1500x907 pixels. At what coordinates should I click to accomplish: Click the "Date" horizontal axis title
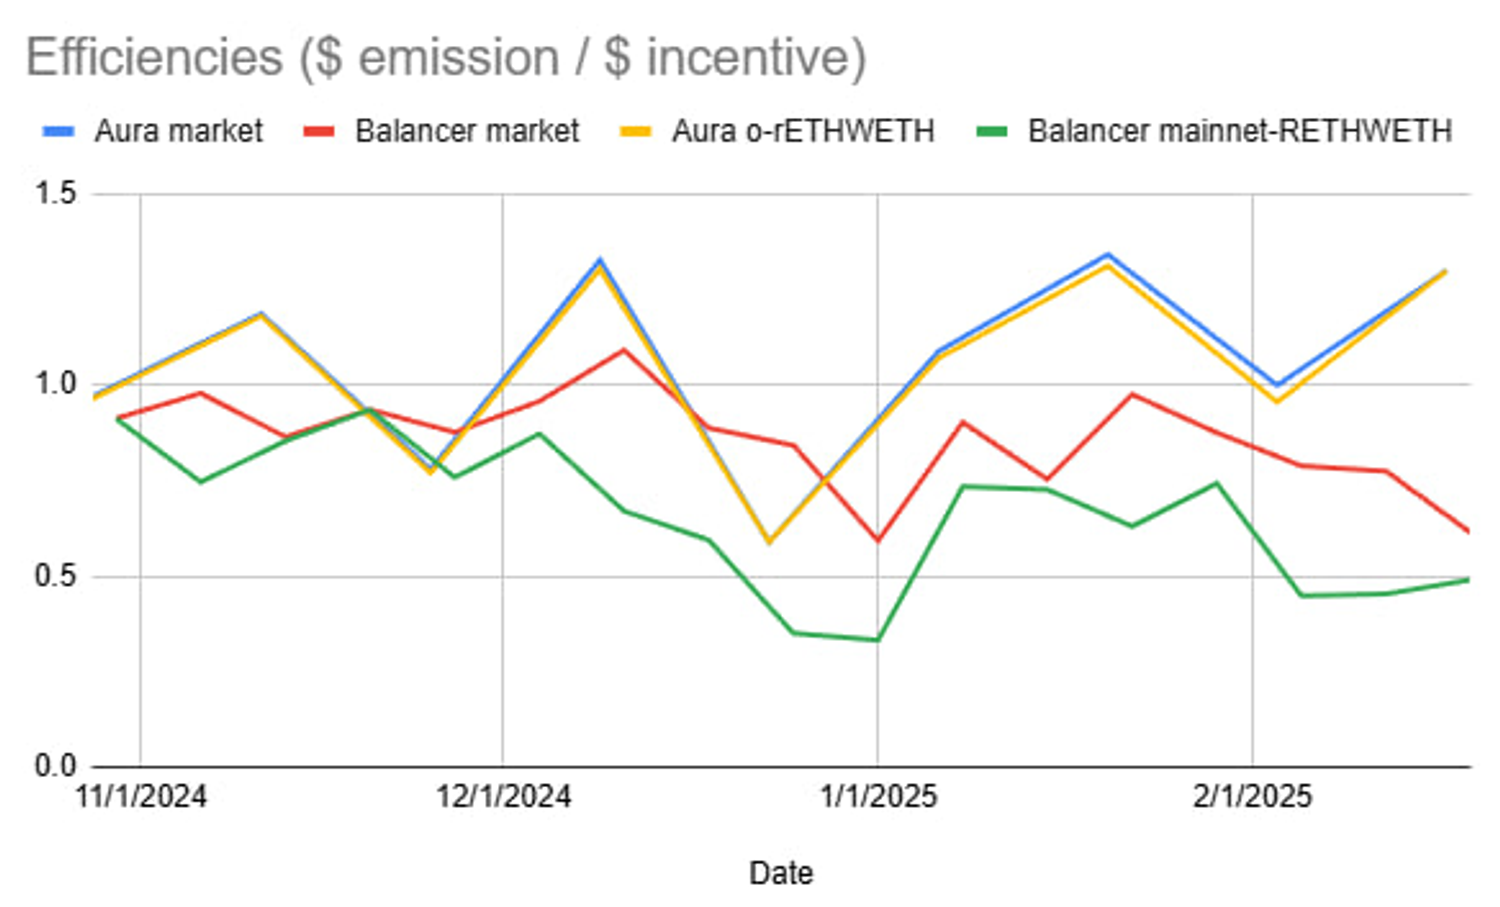pos(781,873)
